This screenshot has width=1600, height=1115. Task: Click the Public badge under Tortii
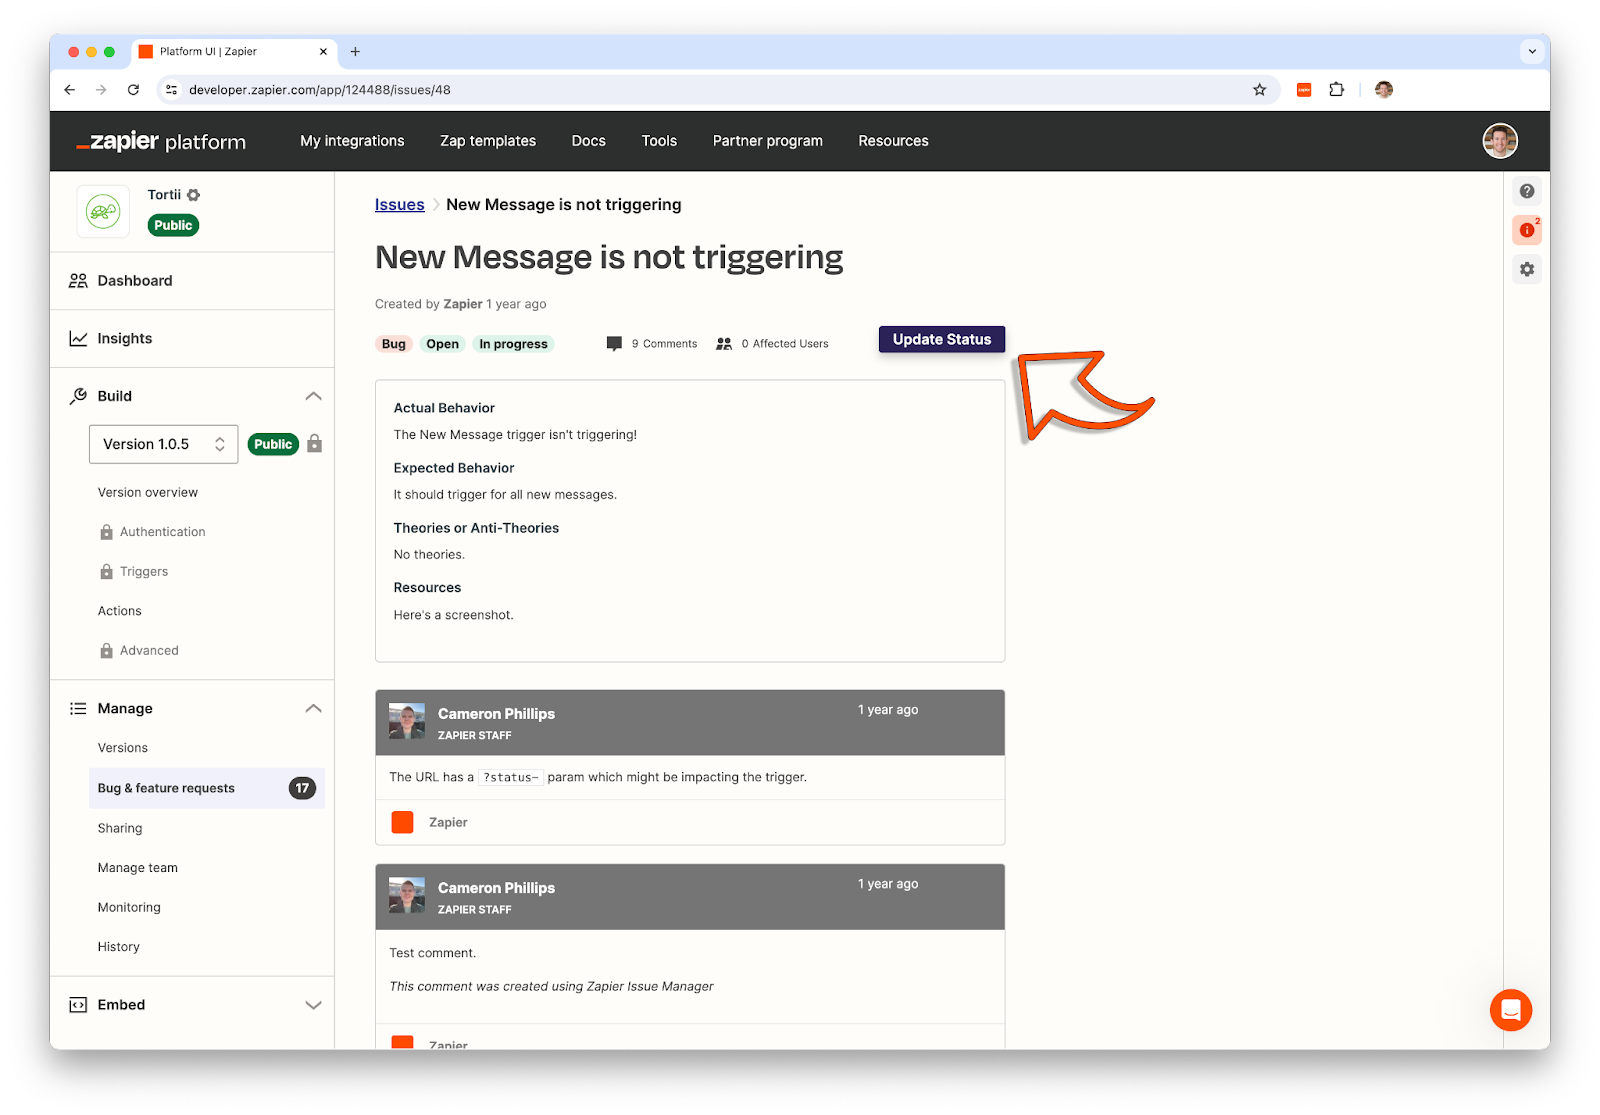[x=173, y=225]
